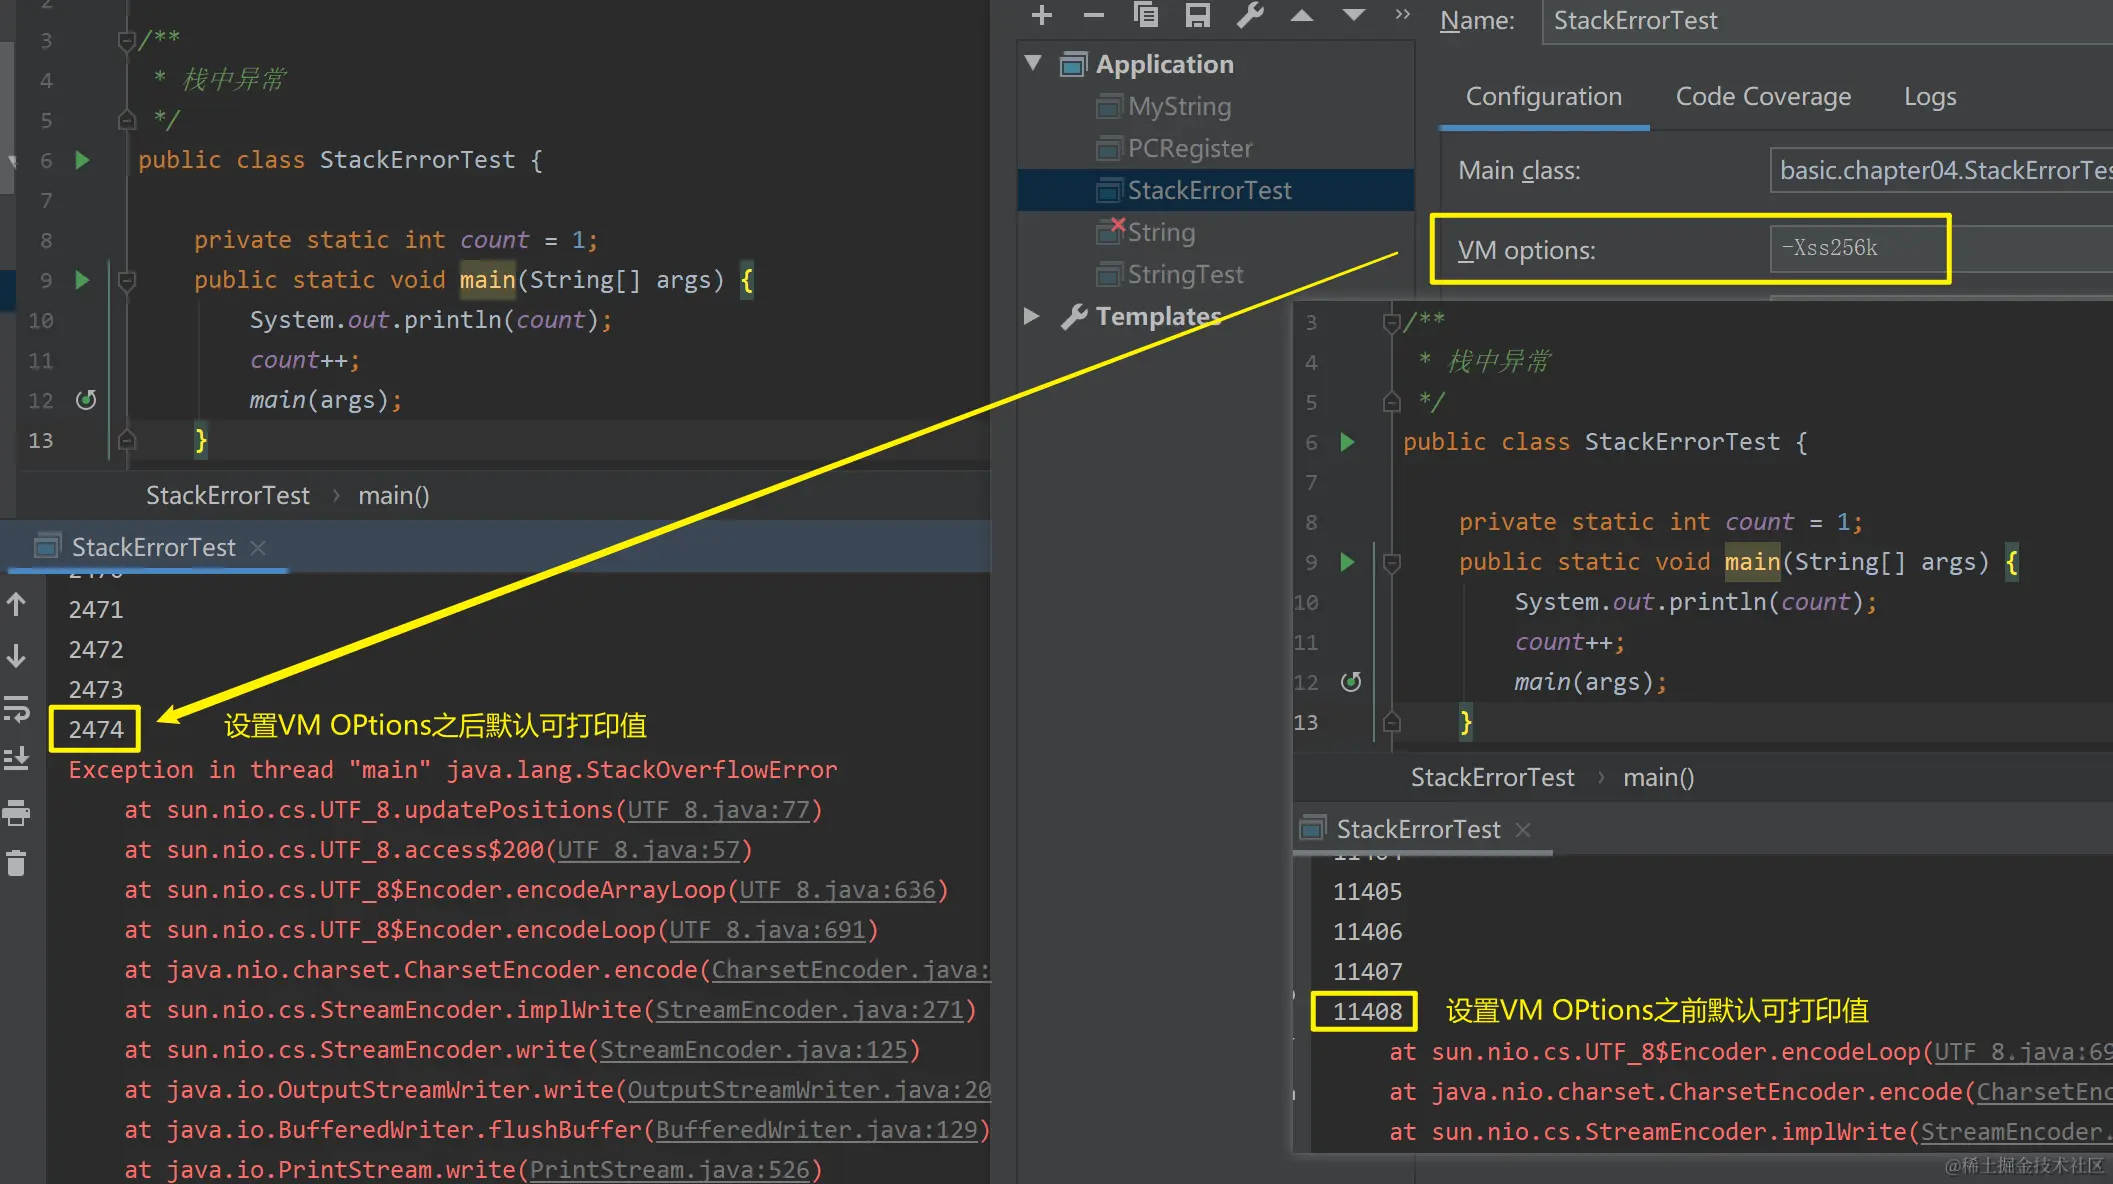Image resolution: width=2113 pixels, height=1184 pixels.
Task: Select PCRegister in the configuration tree
Action: 1189,148
